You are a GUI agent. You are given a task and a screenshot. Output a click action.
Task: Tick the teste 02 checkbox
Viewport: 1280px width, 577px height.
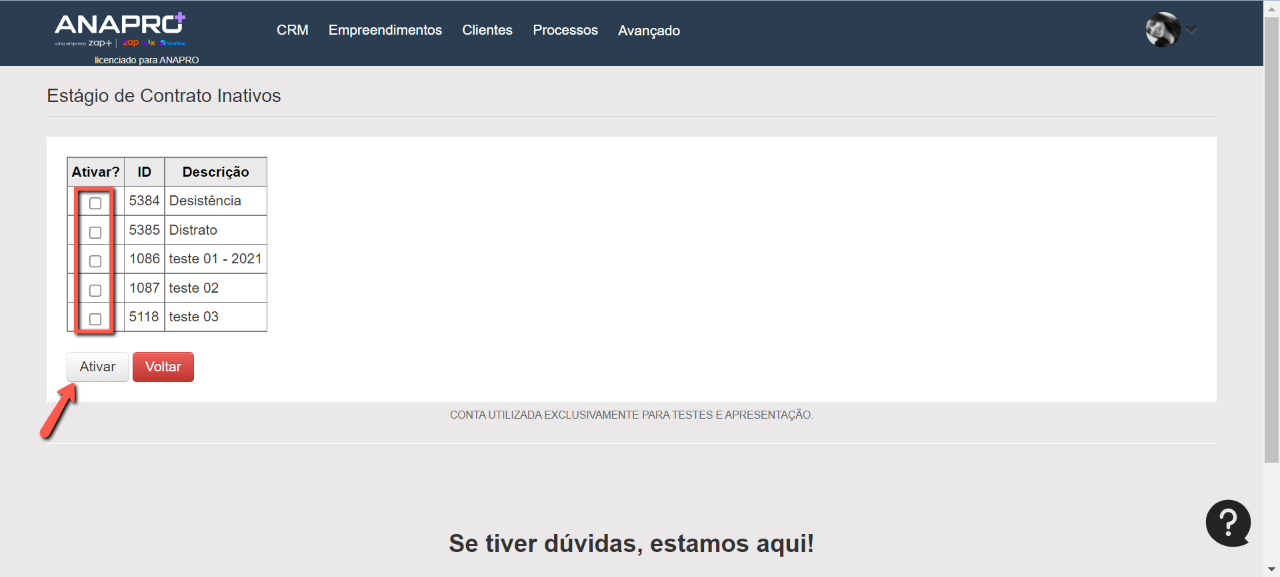click(x=95, y=290)
